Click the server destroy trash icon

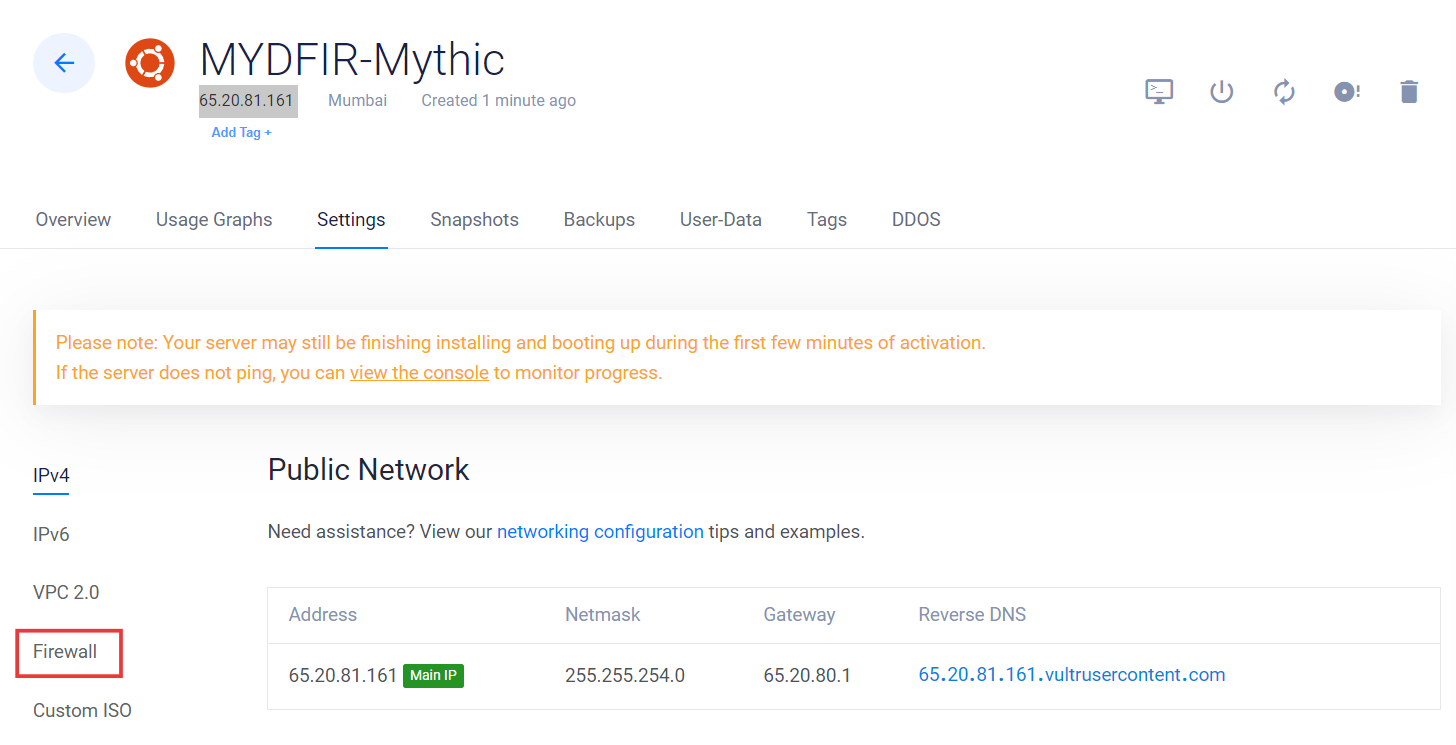click(1409, 92)
